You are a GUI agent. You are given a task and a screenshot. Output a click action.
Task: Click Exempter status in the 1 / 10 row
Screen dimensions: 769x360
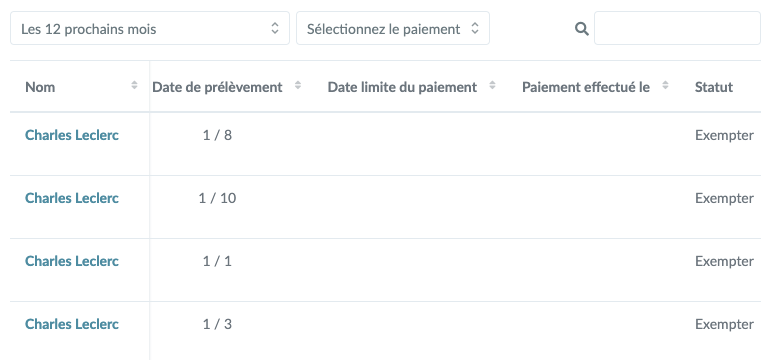click(x=724, y=199)
